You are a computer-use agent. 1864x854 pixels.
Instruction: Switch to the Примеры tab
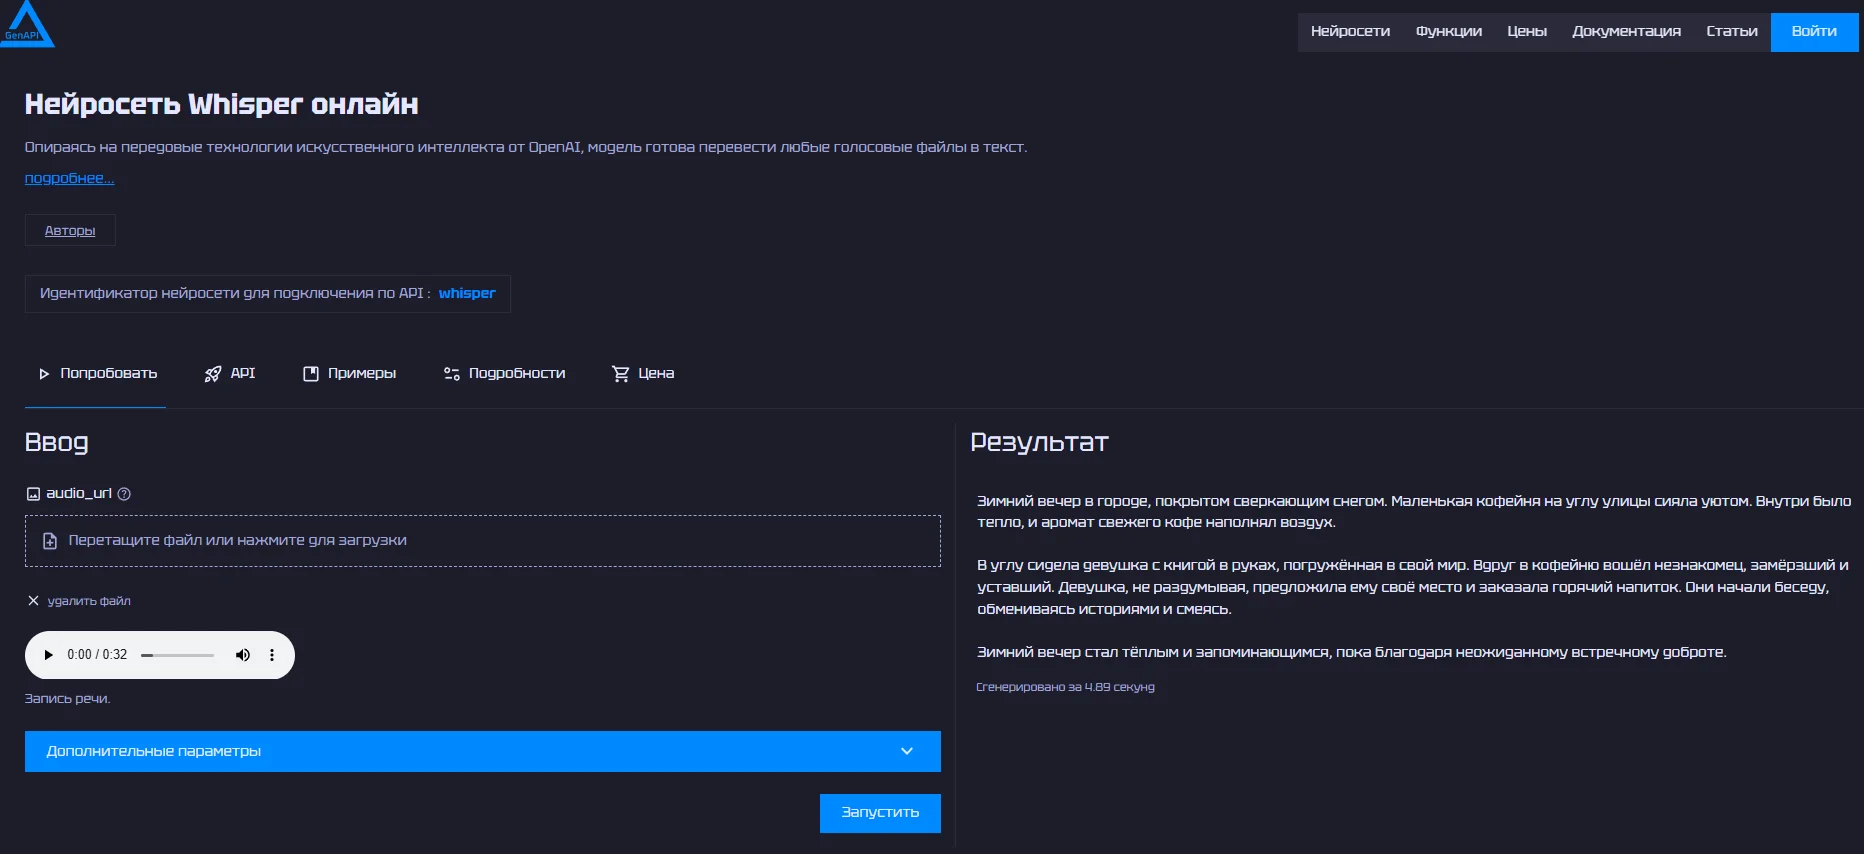(x=350, y=374)
